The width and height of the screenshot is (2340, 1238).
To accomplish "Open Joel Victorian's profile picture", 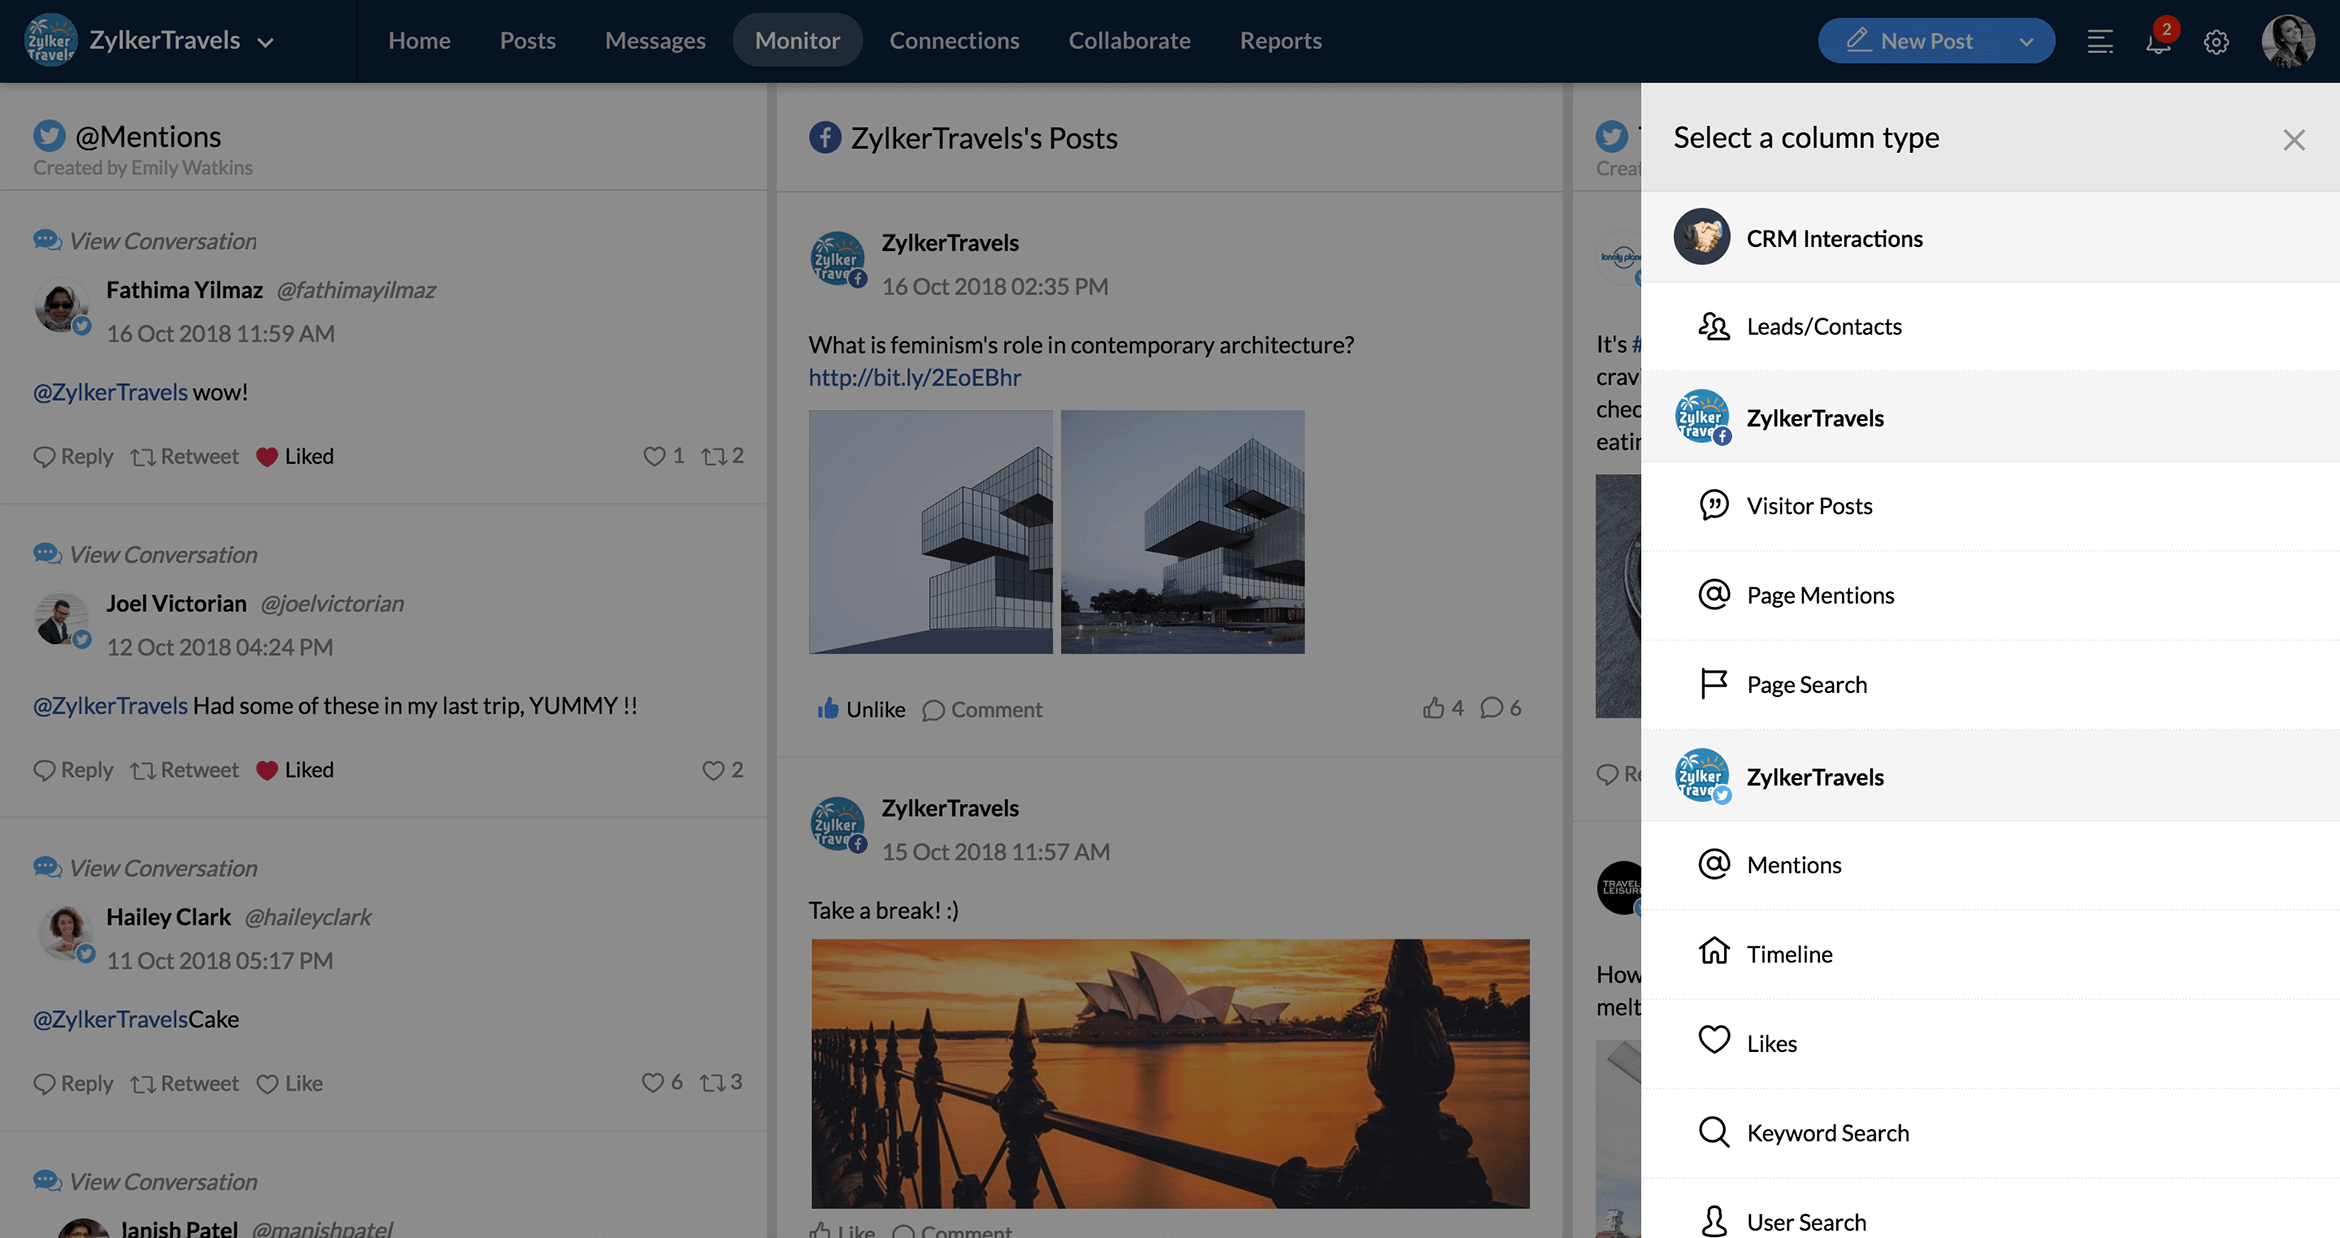I will [x=62, y=620].
